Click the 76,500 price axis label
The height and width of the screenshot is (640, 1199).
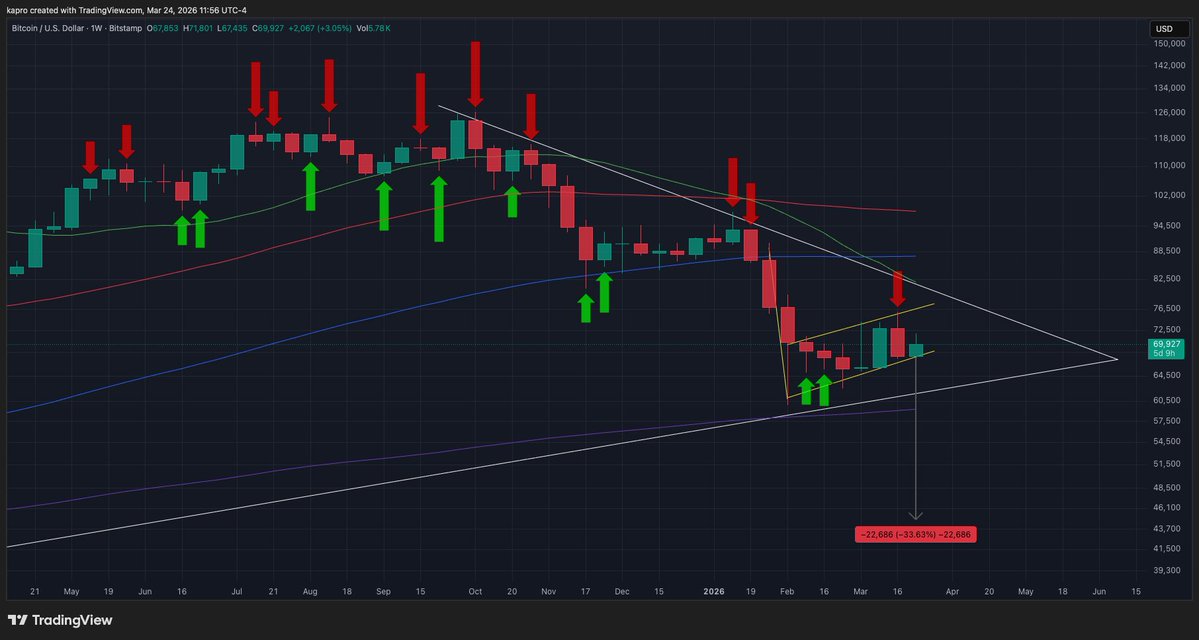(1169, 308)
